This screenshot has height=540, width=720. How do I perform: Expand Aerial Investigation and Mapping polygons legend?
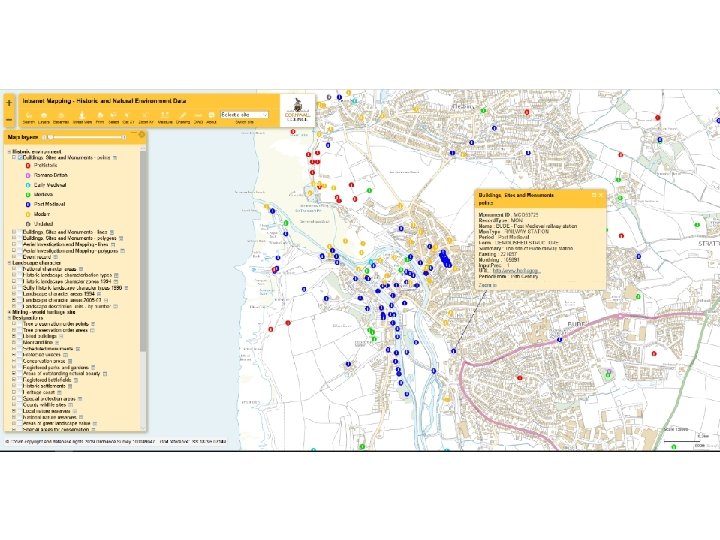(15, 251)
